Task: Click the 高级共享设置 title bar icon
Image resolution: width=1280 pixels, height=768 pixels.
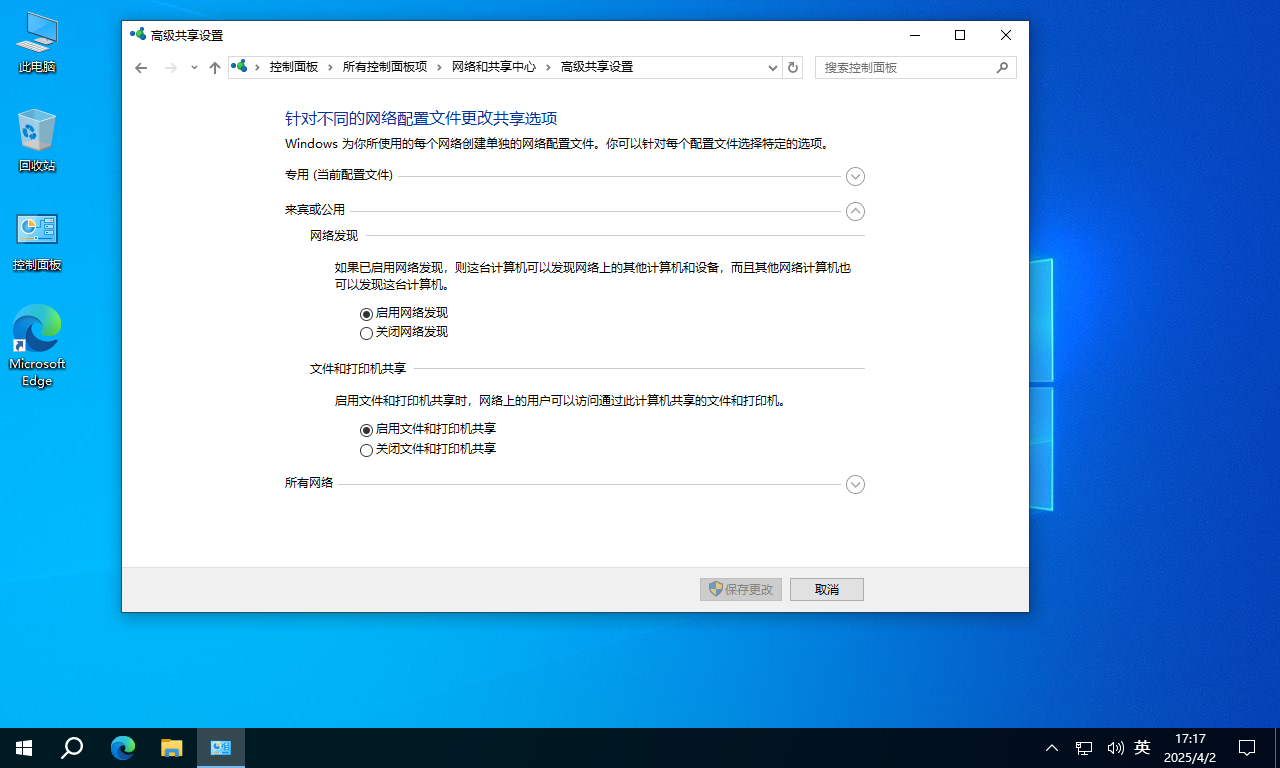Action: pyautogui.click(x=138, y=35)
